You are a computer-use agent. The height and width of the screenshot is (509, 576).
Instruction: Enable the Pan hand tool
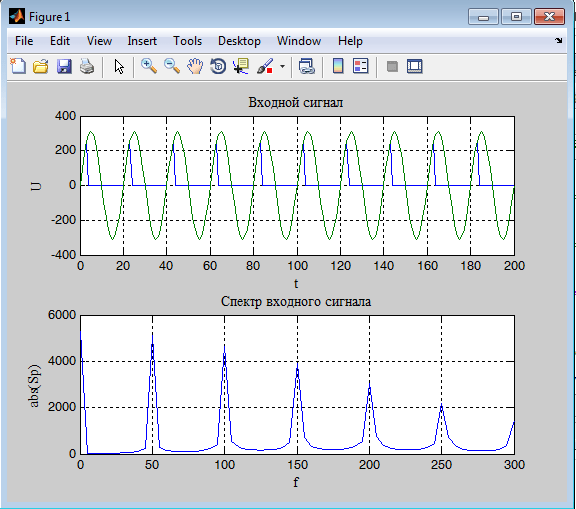195,66
